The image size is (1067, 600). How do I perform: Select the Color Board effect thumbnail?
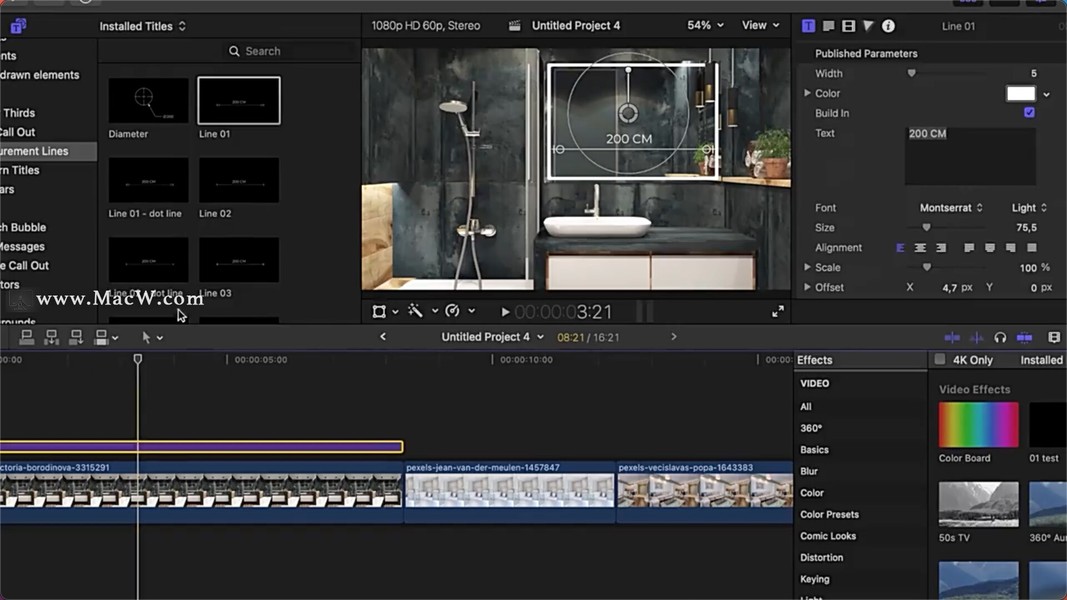click(x=979, y=424)
